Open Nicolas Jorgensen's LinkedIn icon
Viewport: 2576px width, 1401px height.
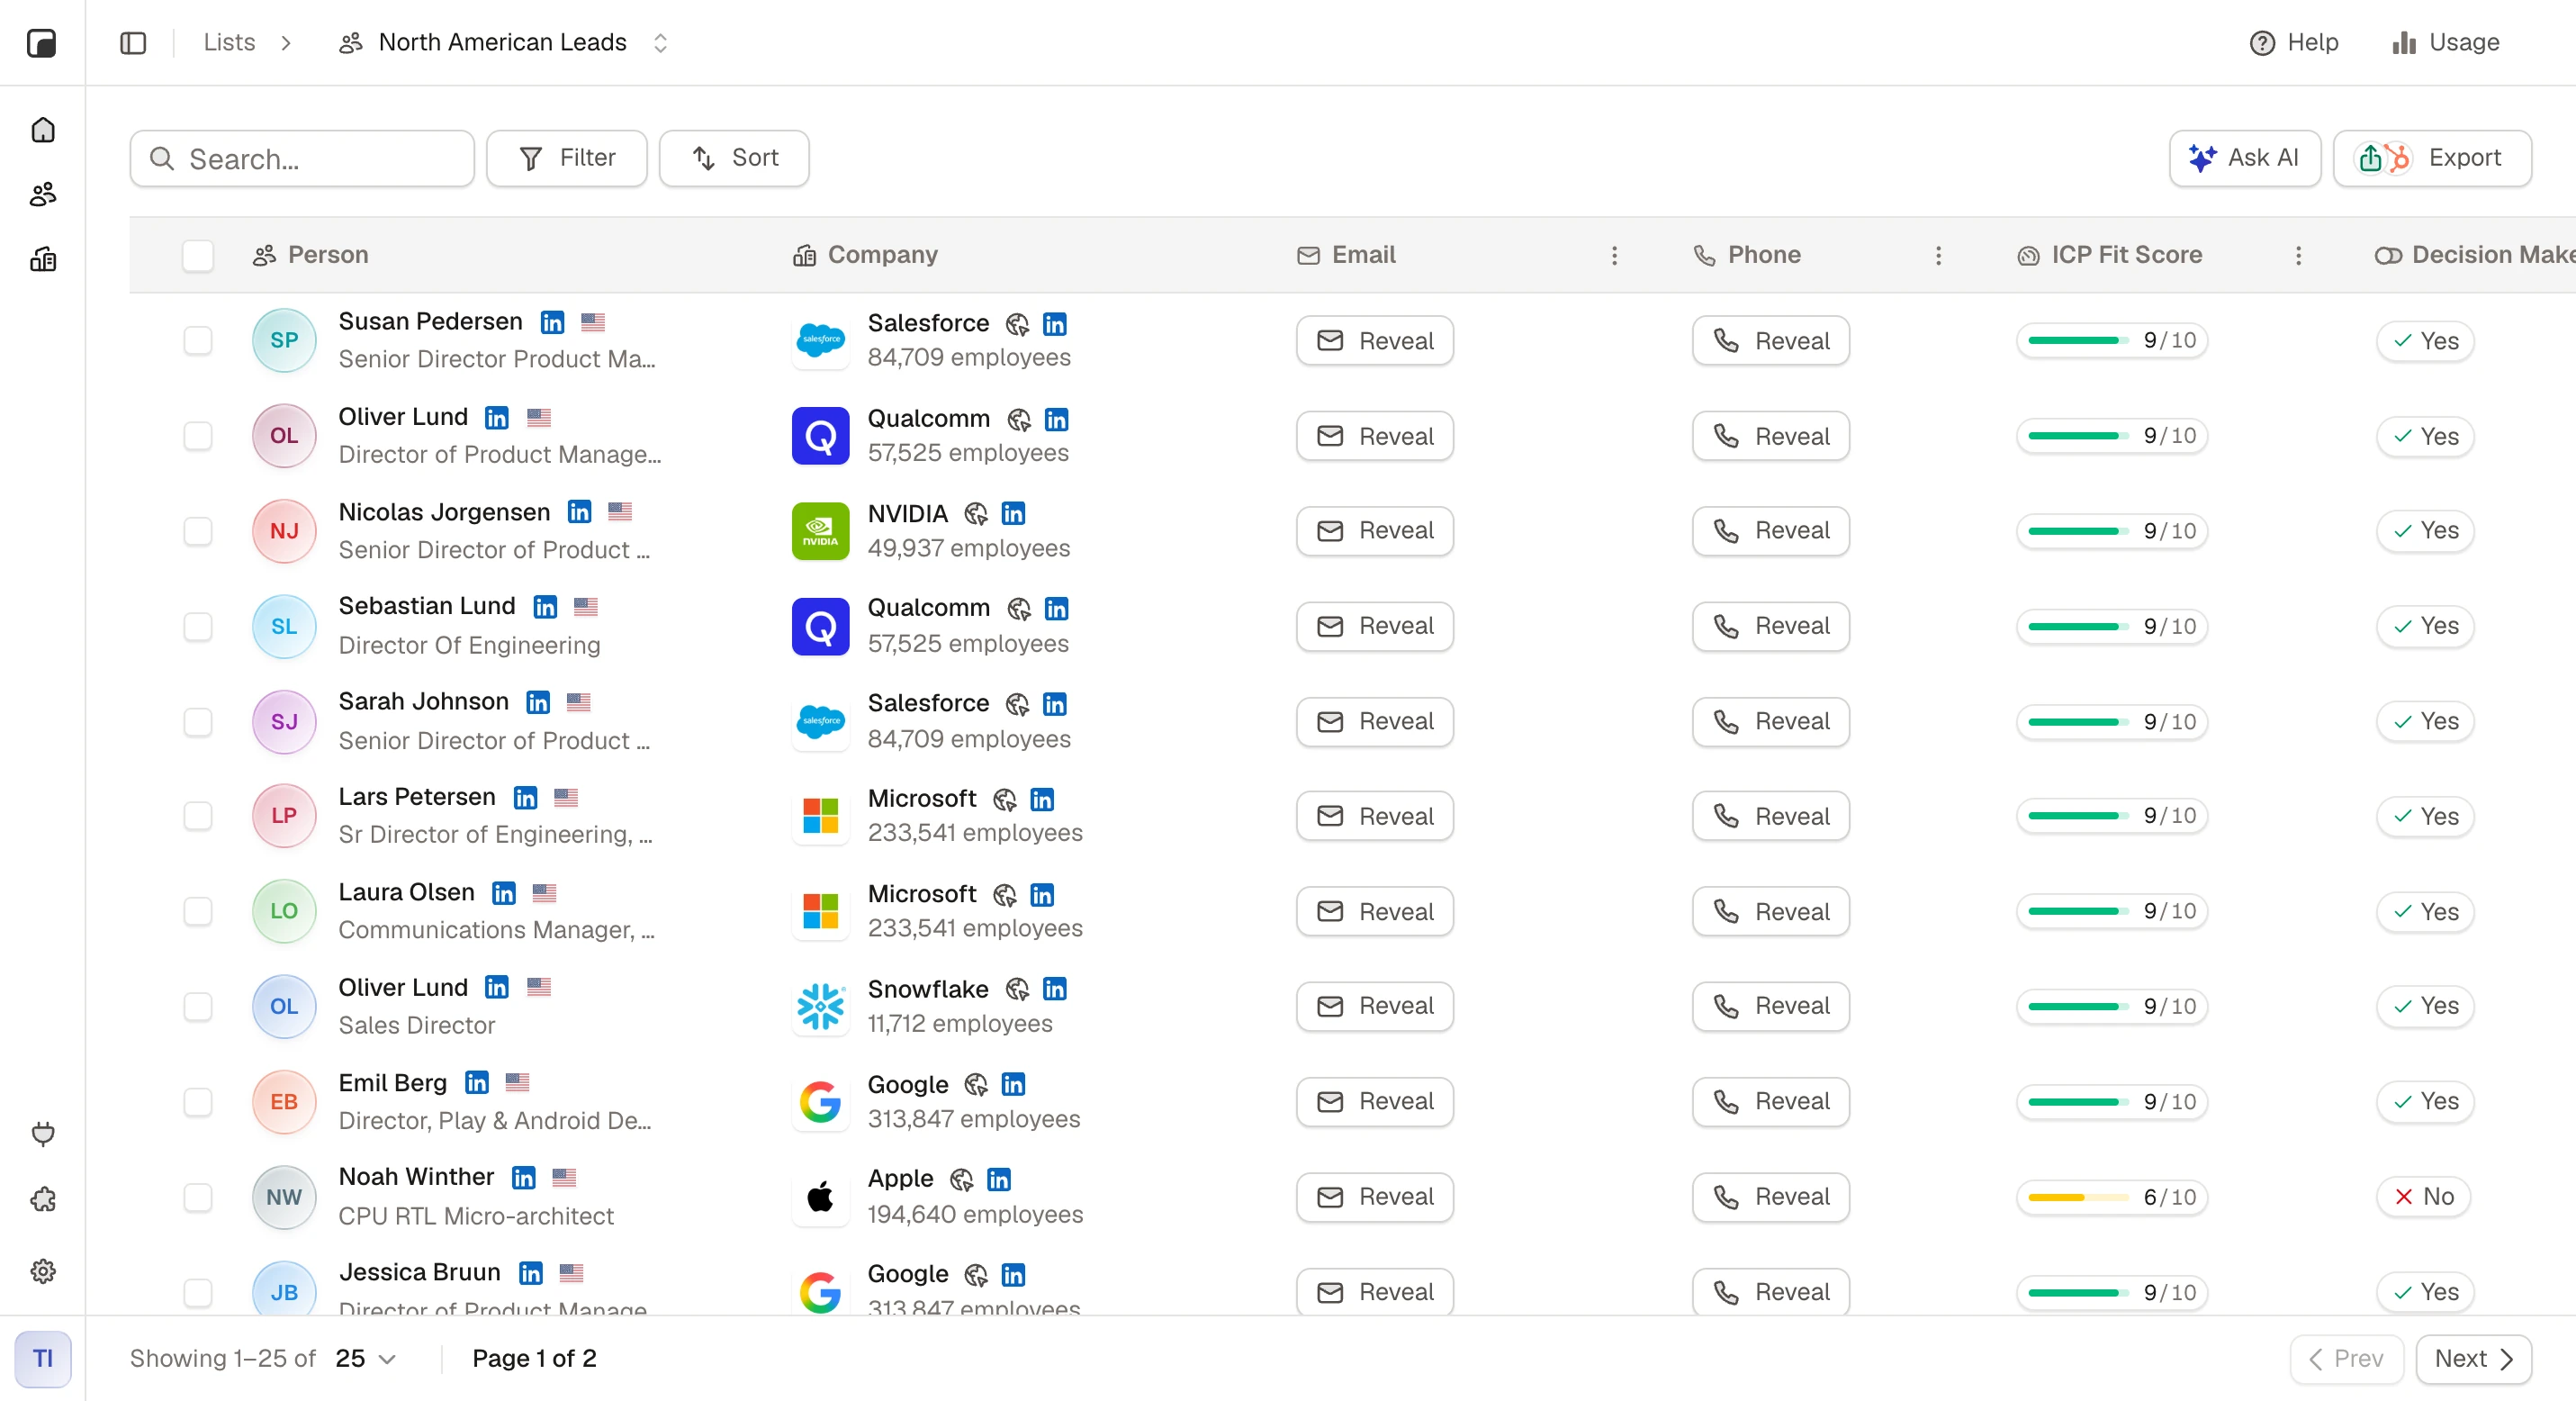tap(579, 512)
